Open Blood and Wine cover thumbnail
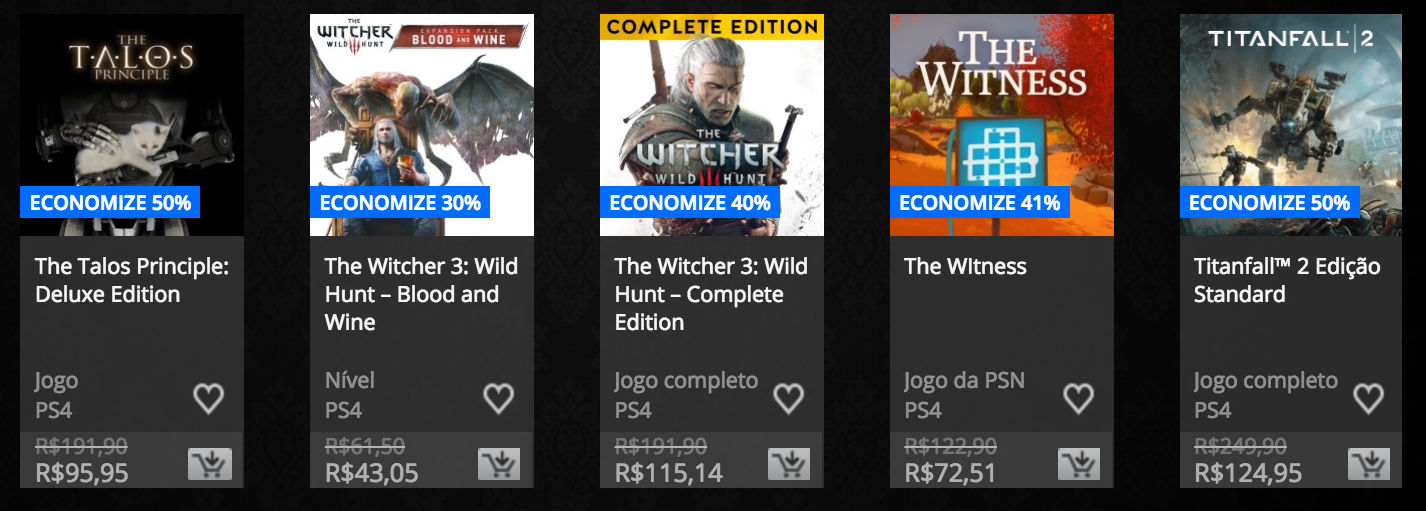 (x=422, y=125)
